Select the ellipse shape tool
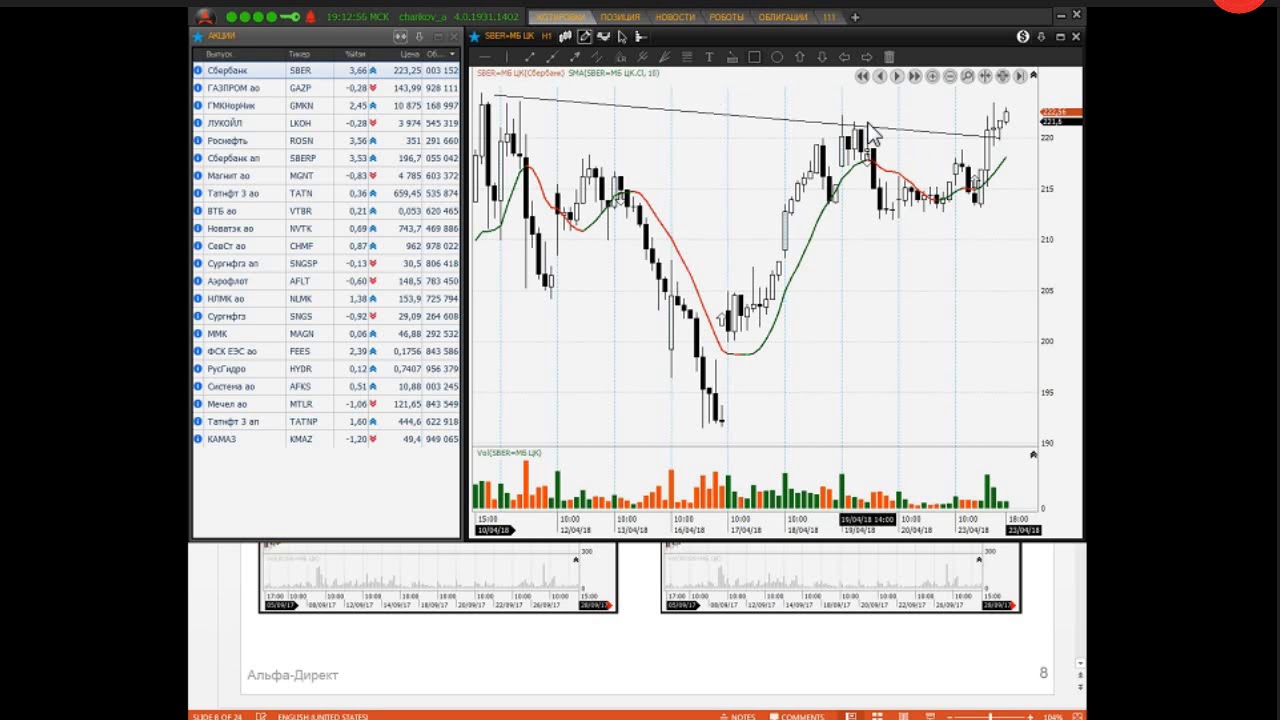 coord(777,57)
